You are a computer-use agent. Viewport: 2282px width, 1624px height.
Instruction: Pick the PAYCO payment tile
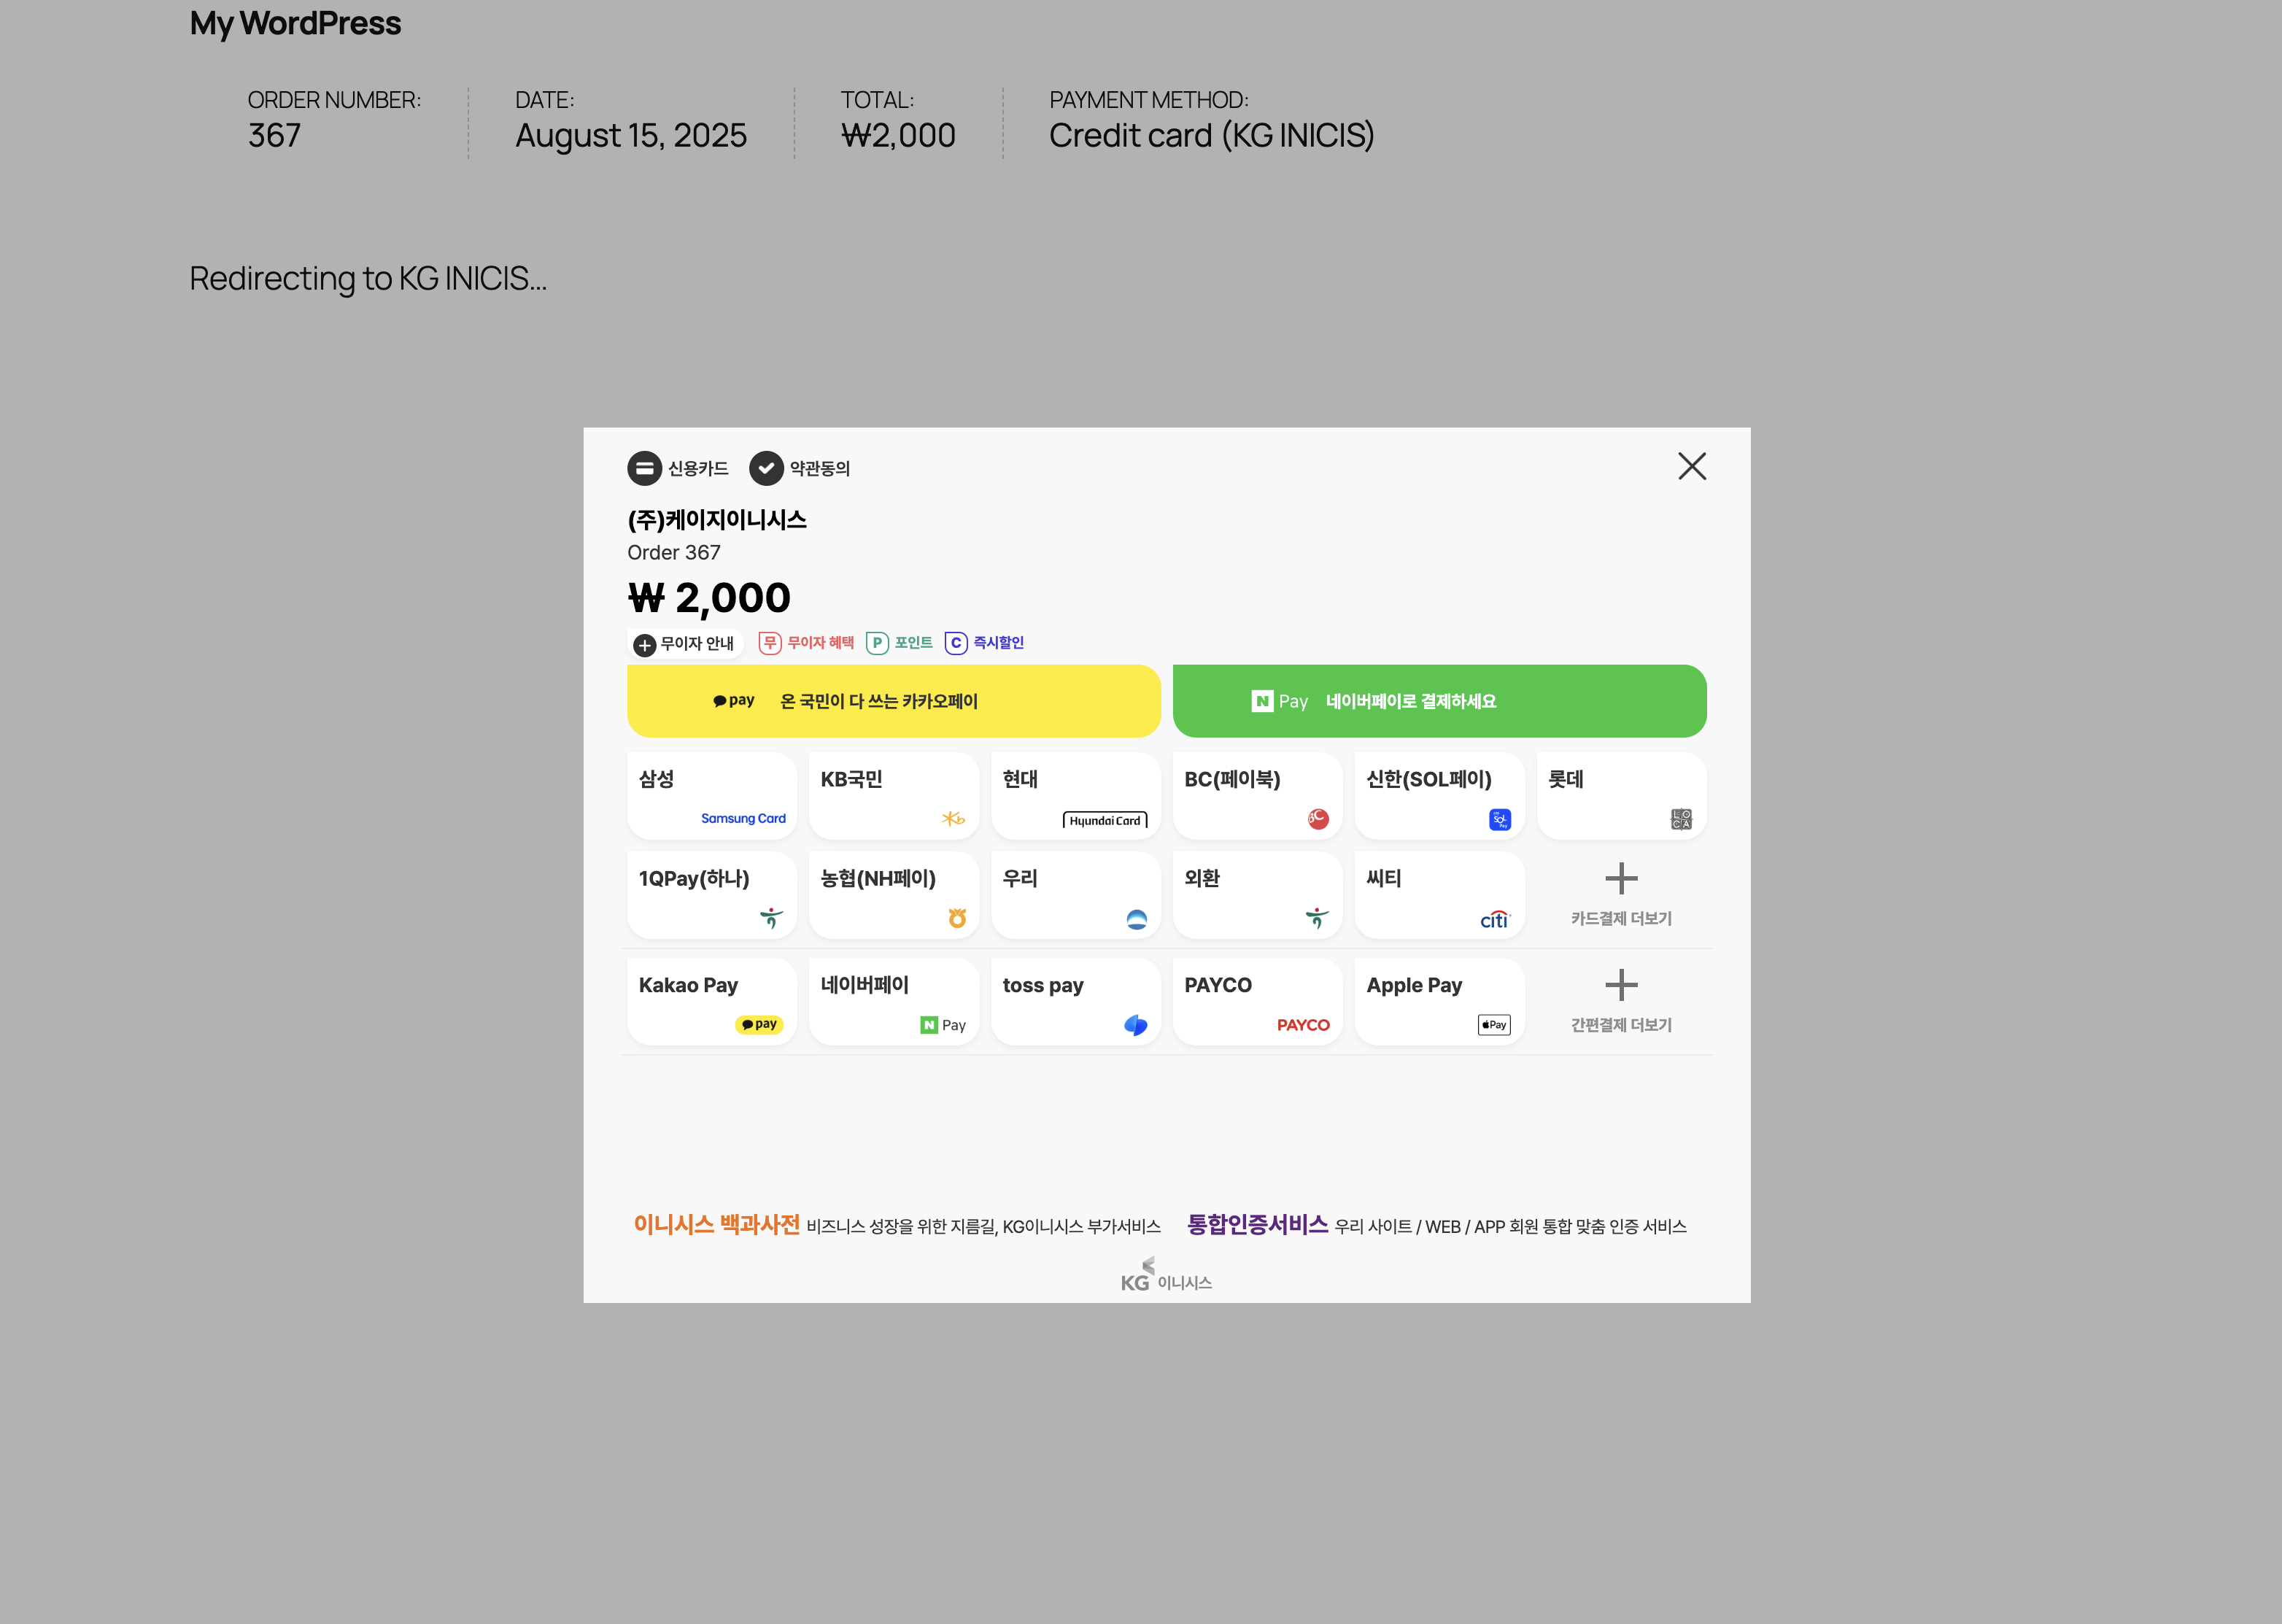click(x=1257, y=1002)
